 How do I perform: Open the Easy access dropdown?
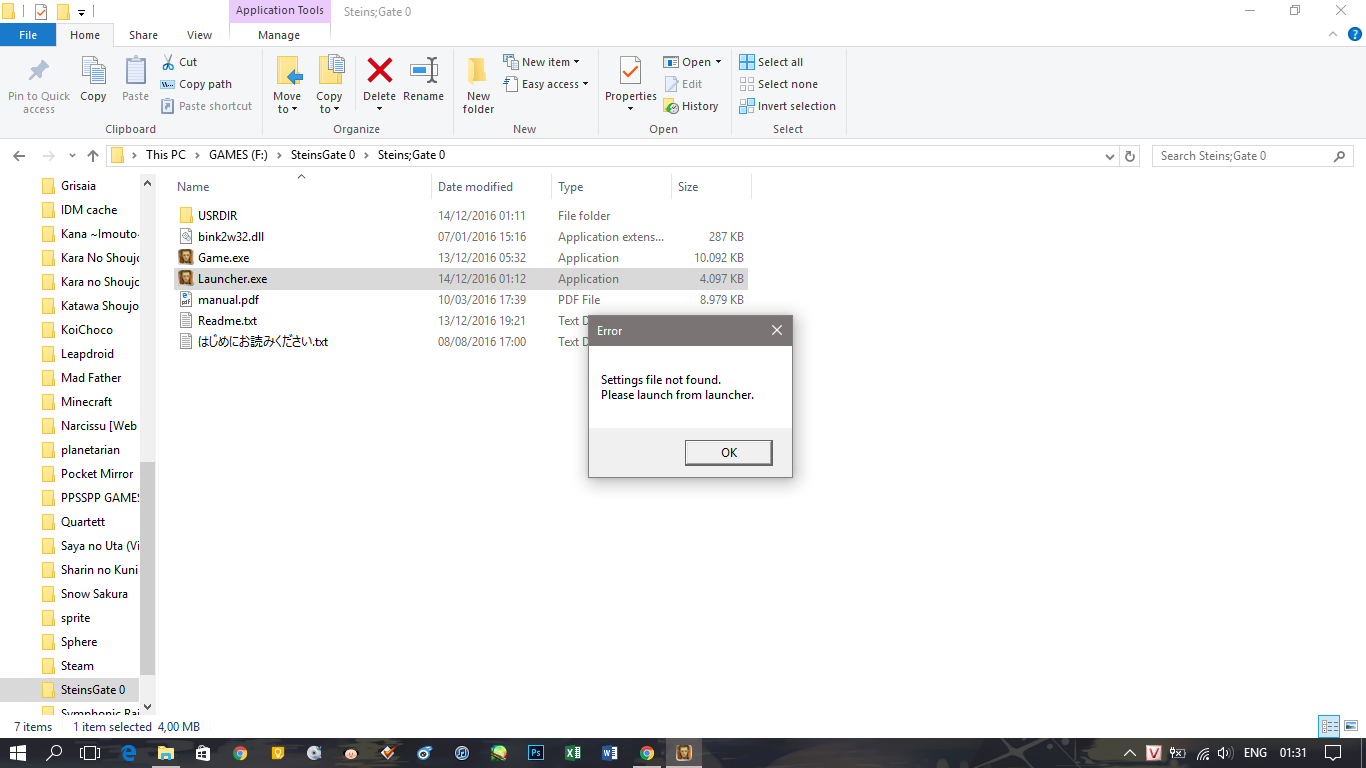(x=545, y=84)
